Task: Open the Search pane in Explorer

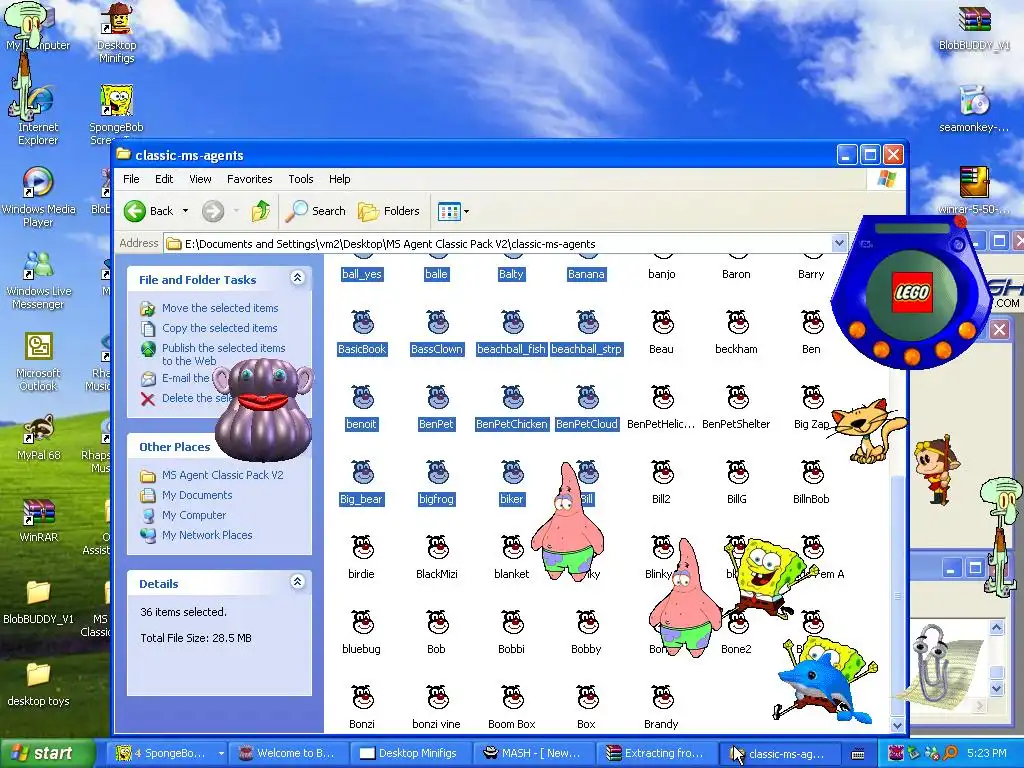Action: (x=316, y=211)
